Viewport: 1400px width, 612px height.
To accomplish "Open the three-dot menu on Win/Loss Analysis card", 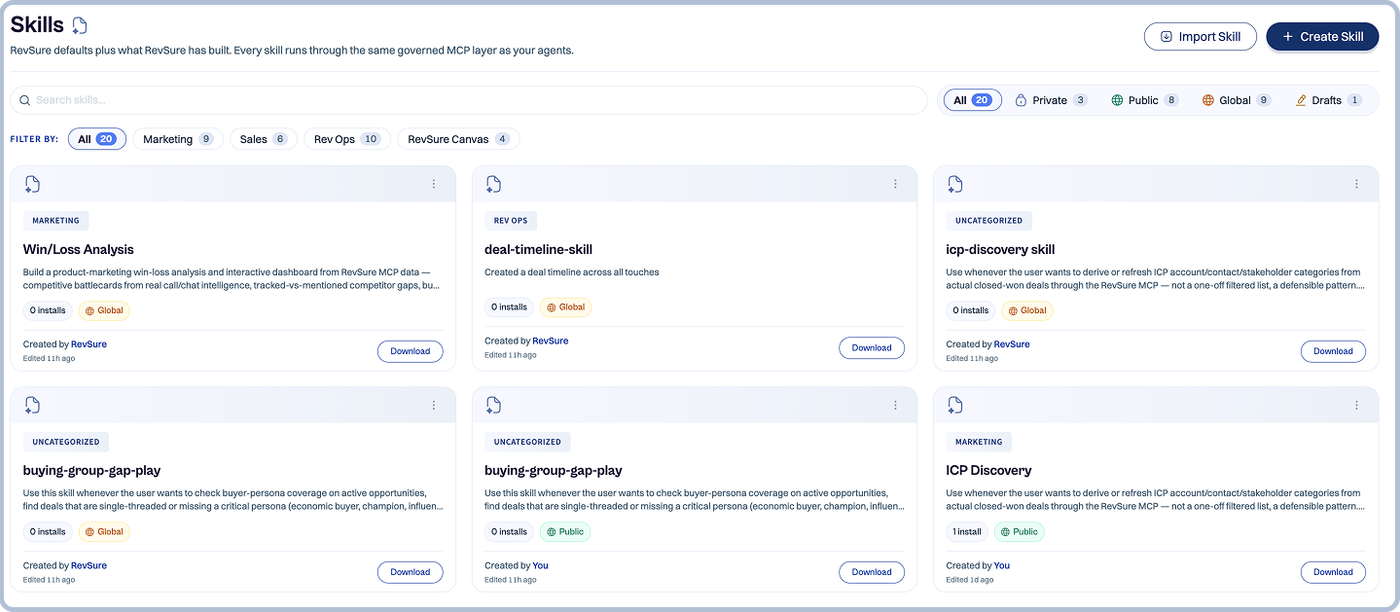I will (434, 184).
